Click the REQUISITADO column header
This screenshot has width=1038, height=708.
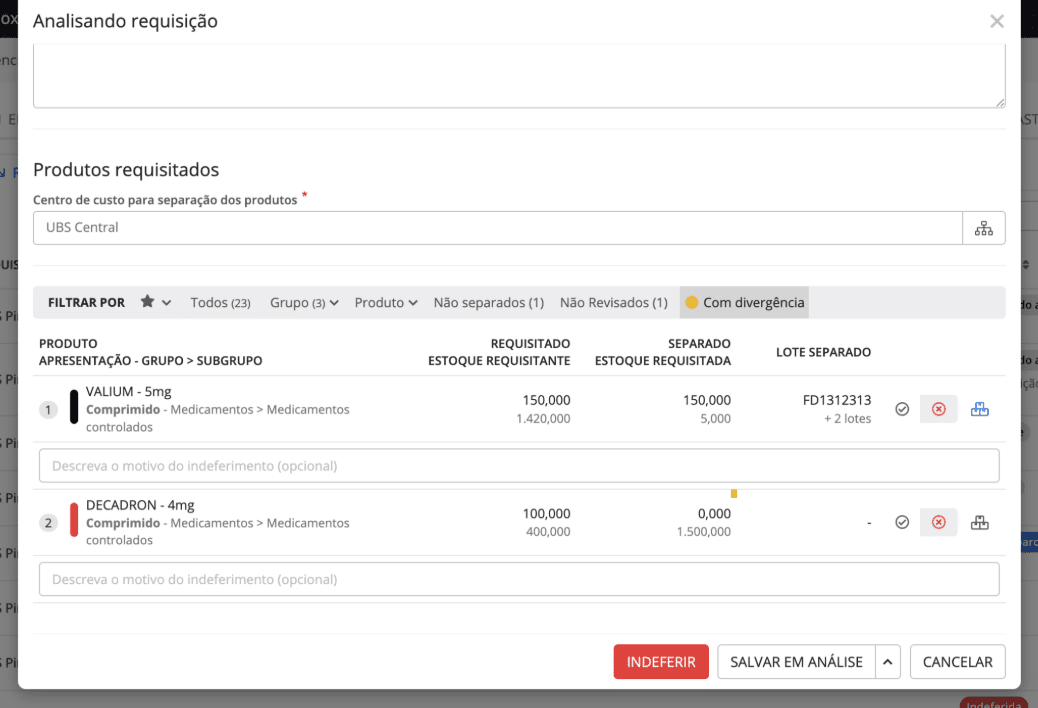point(530,343)
